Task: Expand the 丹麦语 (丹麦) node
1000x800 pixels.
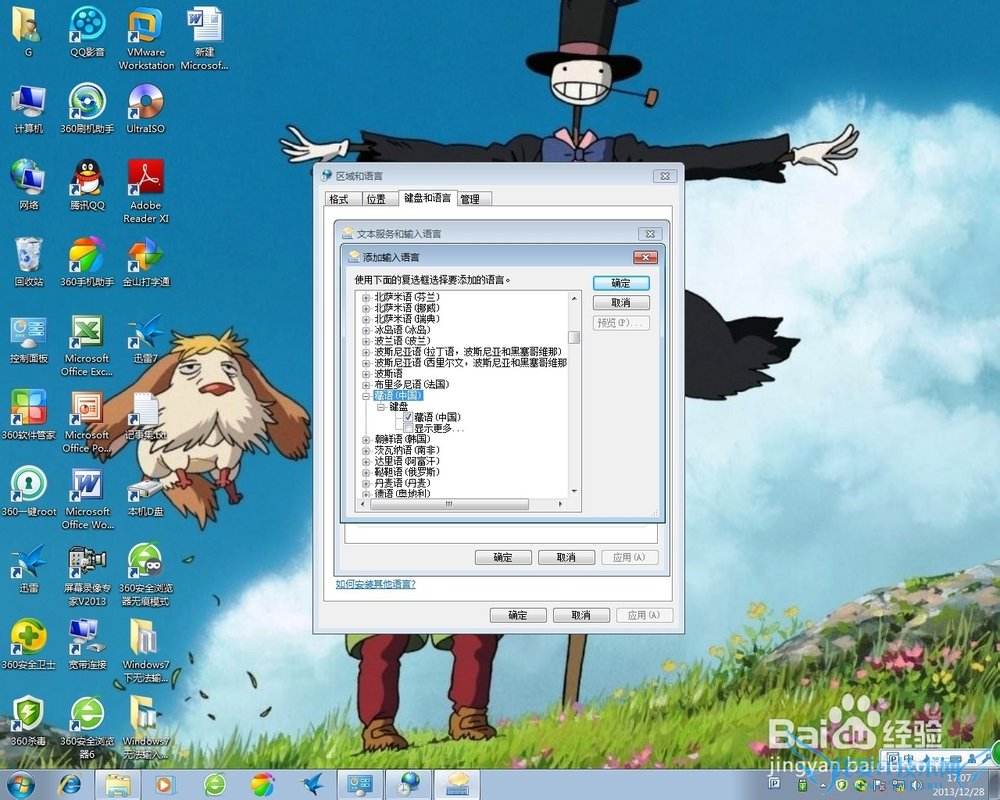Action: pos(366,483)
